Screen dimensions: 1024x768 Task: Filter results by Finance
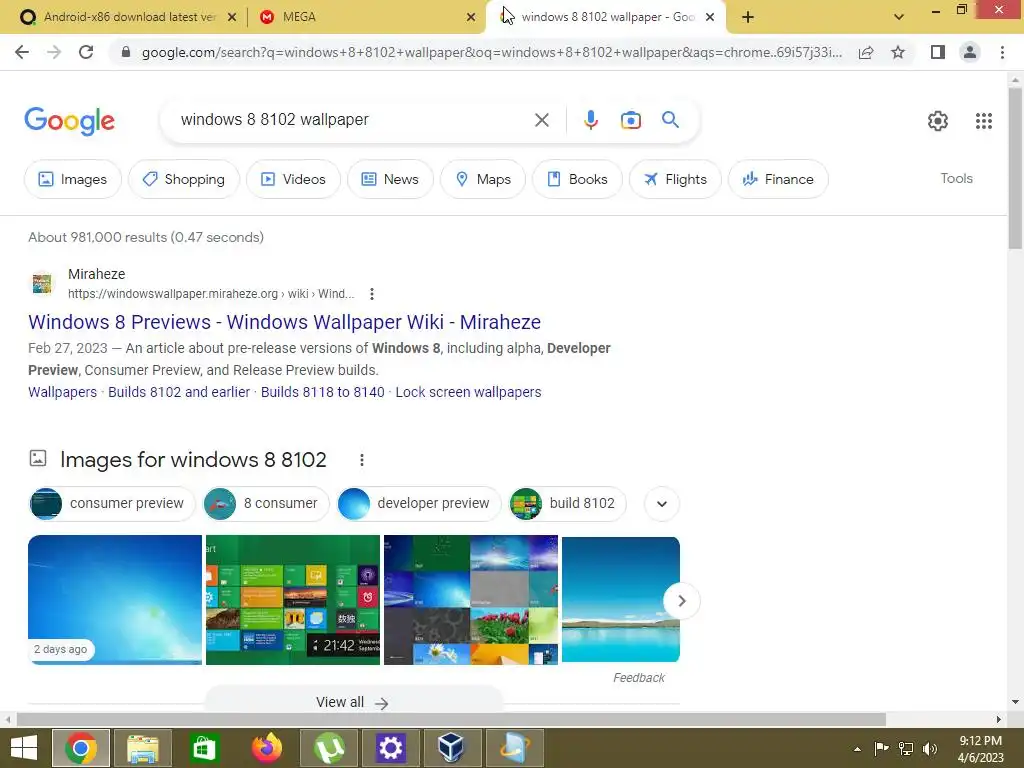[778, 179]
